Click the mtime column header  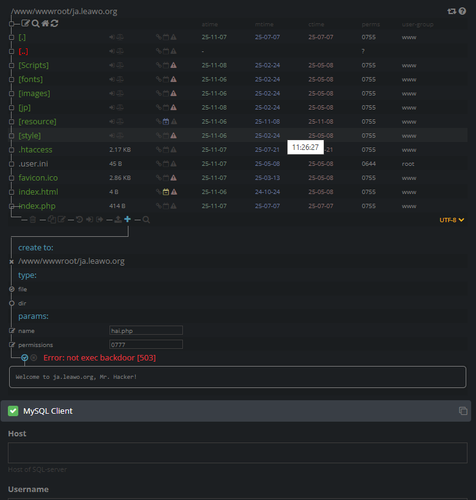264,25
